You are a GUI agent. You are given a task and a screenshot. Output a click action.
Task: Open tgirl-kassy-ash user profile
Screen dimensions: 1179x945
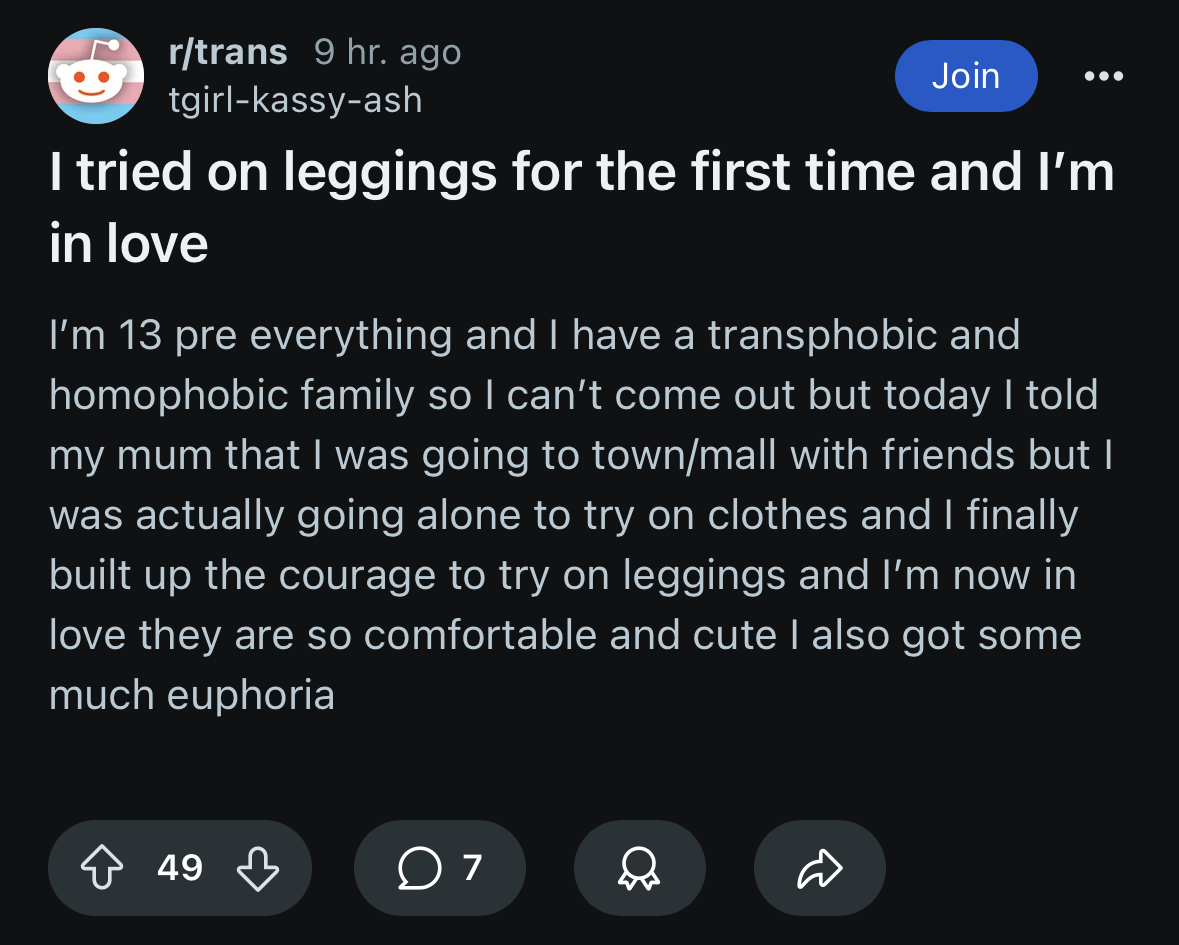pos(296,100)
